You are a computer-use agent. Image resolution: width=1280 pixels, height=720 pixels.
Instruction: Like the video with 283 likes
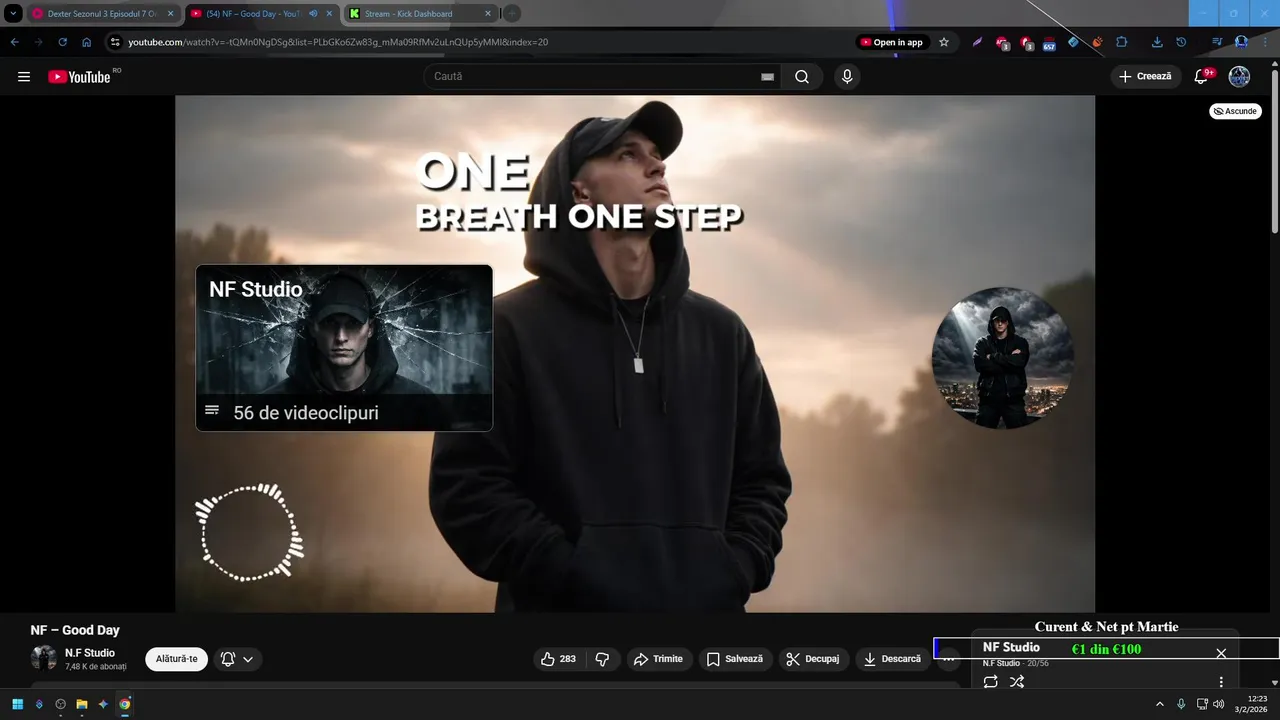558,659
